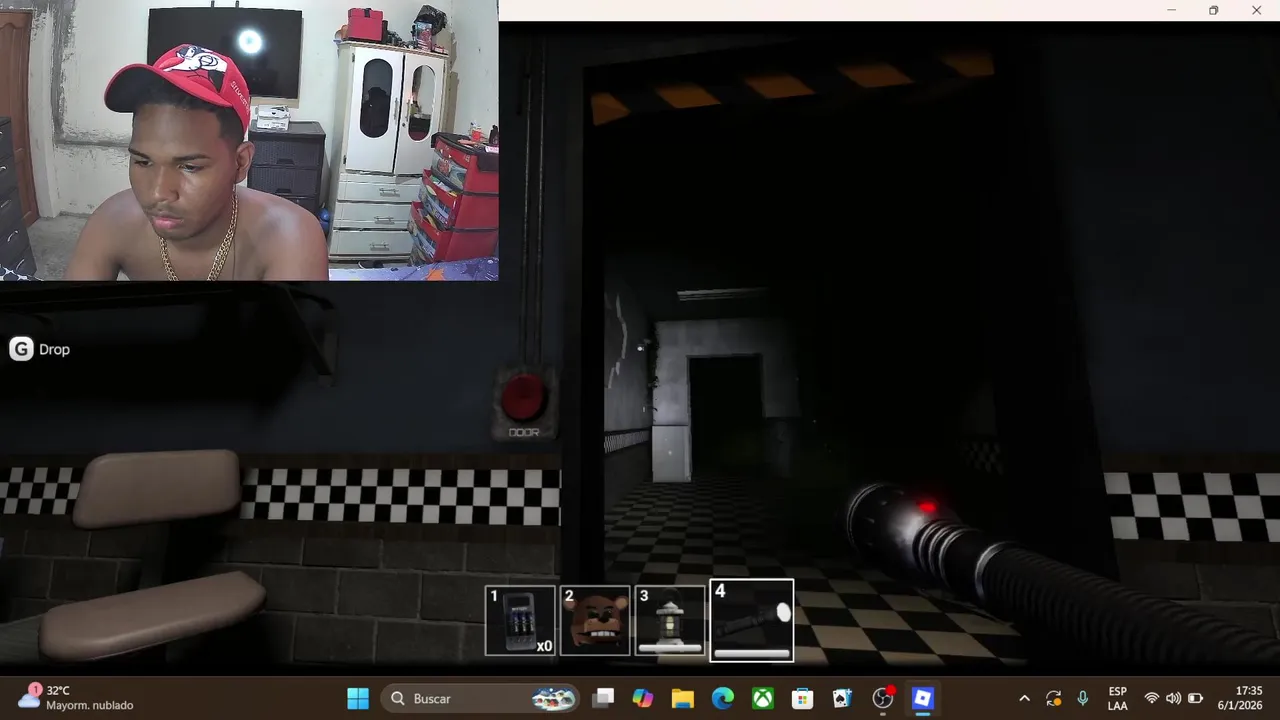
Task: Open Microsoft Edge from the taskbar
Action: tap(723, 698)
